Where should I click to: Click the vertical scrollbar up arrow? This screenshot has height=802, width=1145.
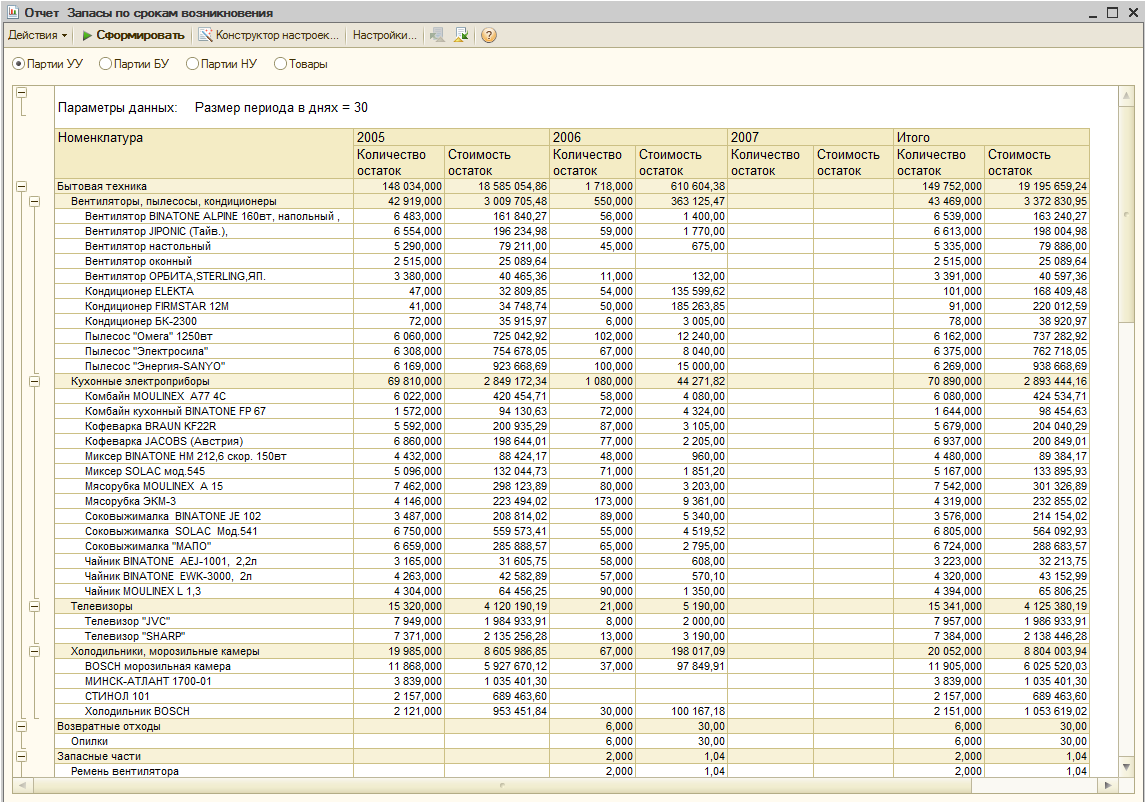pyautogui.click(x=1126, y=96)
